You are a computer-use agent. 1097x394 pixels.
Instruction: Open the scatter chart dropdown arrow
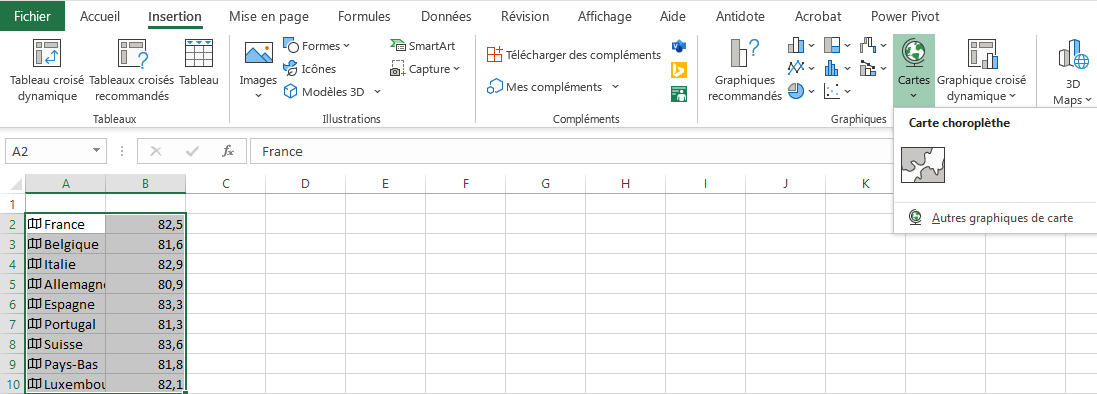point(848,91)
